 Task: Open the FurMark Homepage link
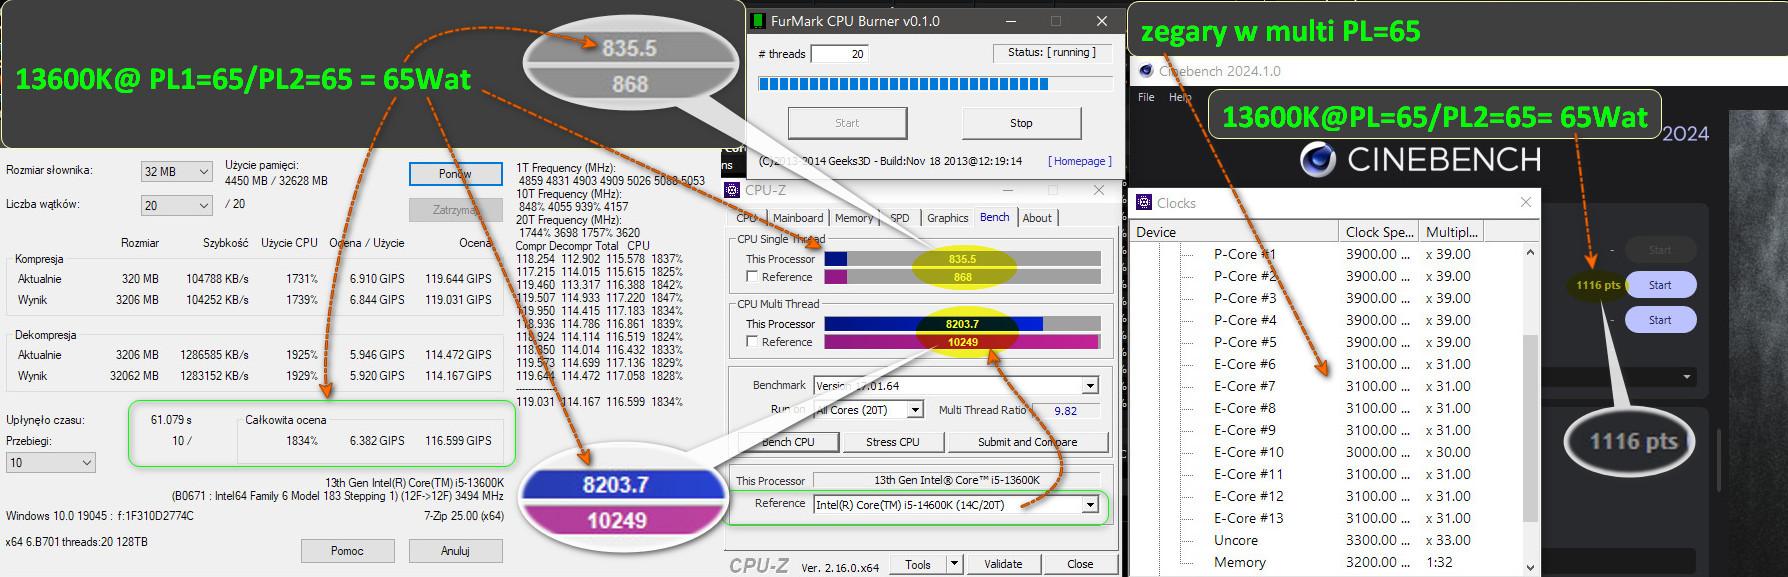(x=1077, y=161)
